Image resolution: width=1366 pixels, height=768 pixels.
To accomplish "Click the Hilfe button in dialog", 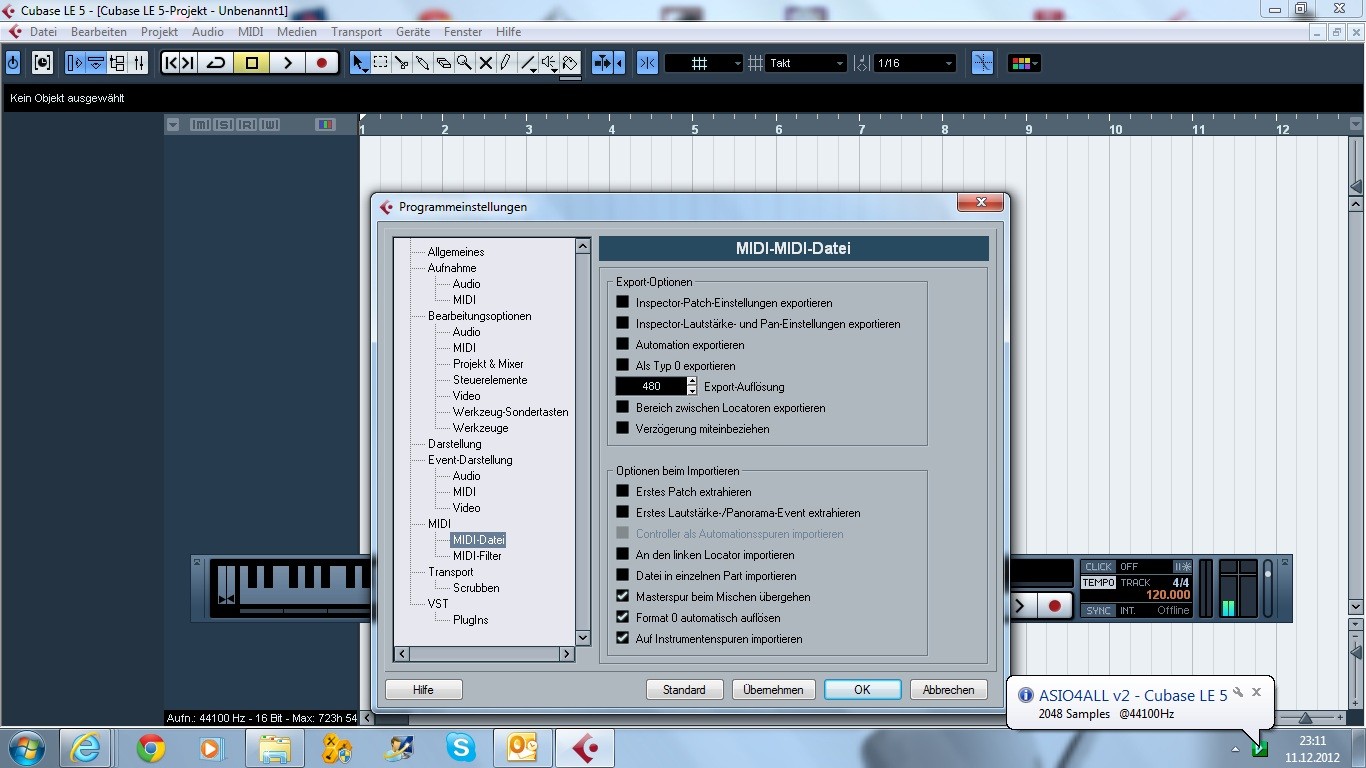I will click(423, 690).
